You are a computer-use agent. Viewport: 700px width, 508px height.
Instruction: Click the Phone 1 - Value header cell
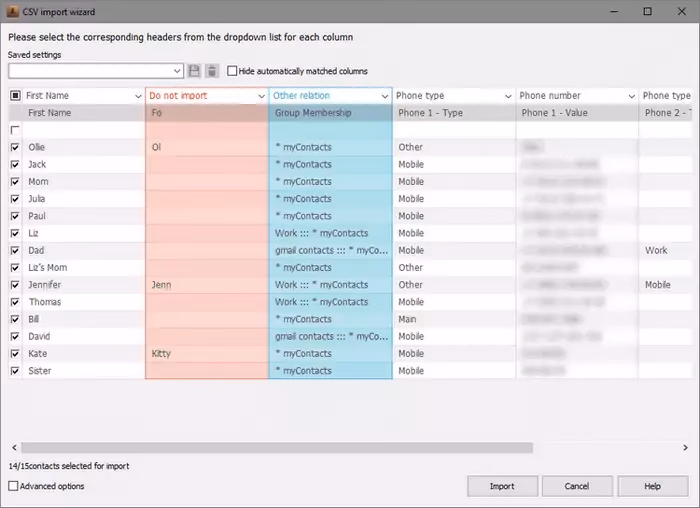pos(577,113)
